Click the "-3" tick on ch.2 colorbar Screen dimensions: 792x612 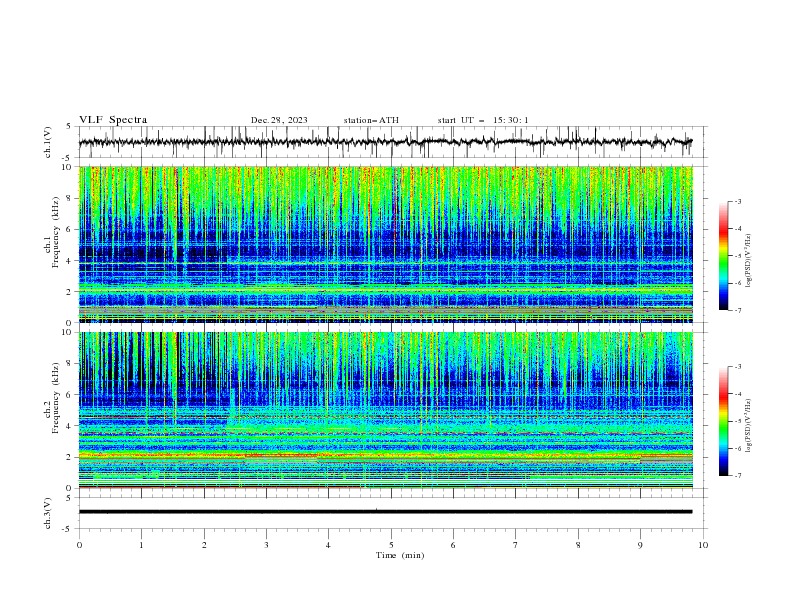[x=738, y=367]
